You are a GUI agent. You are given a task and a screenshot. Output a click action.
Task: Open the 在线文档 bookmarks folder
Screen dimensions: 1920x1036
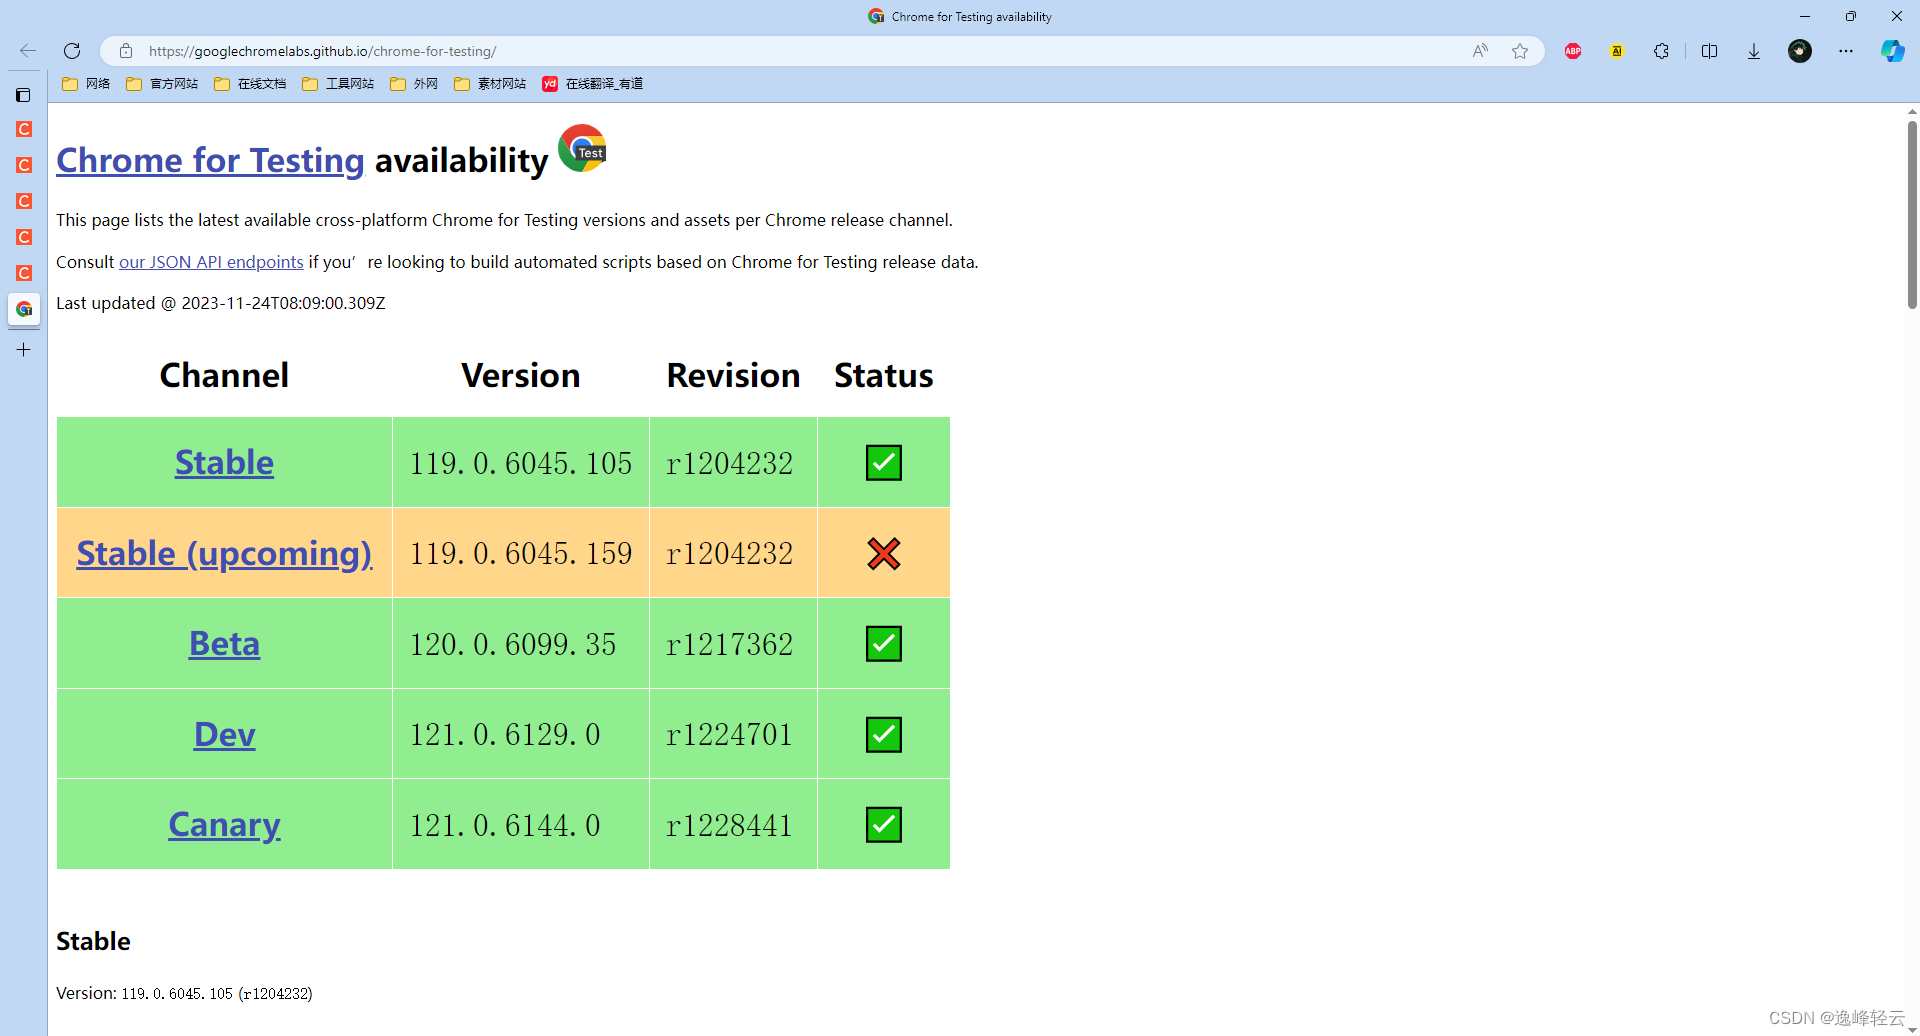click(250, 84)
